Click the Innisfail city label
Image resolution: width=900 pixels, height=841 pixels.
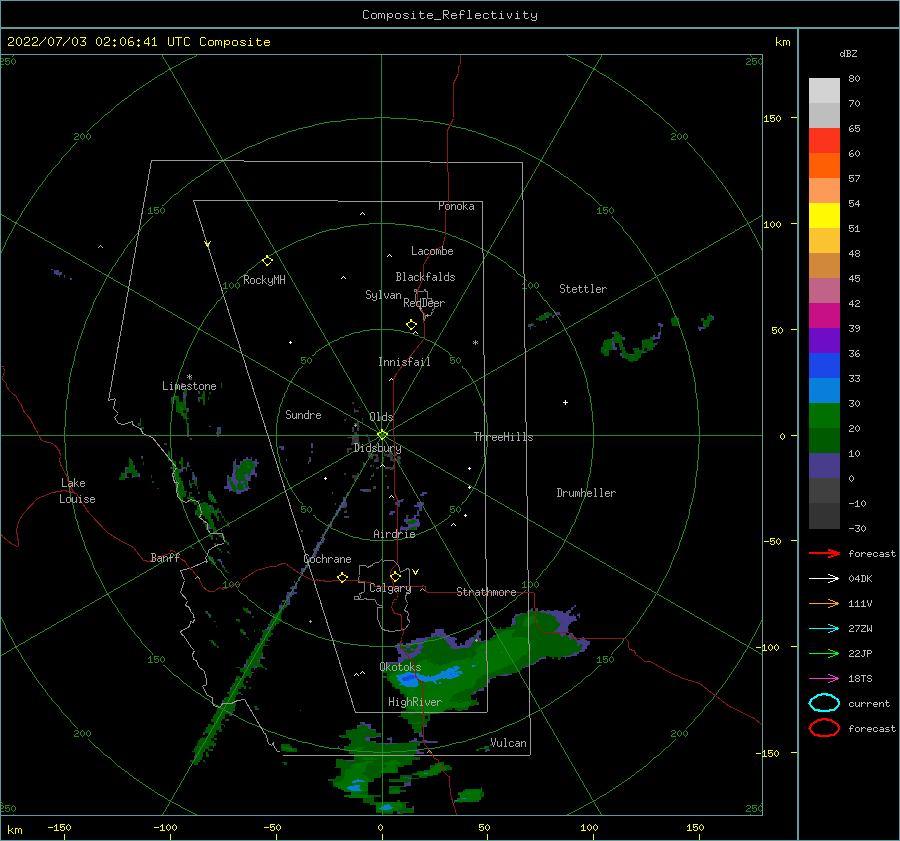click(404, 362)
